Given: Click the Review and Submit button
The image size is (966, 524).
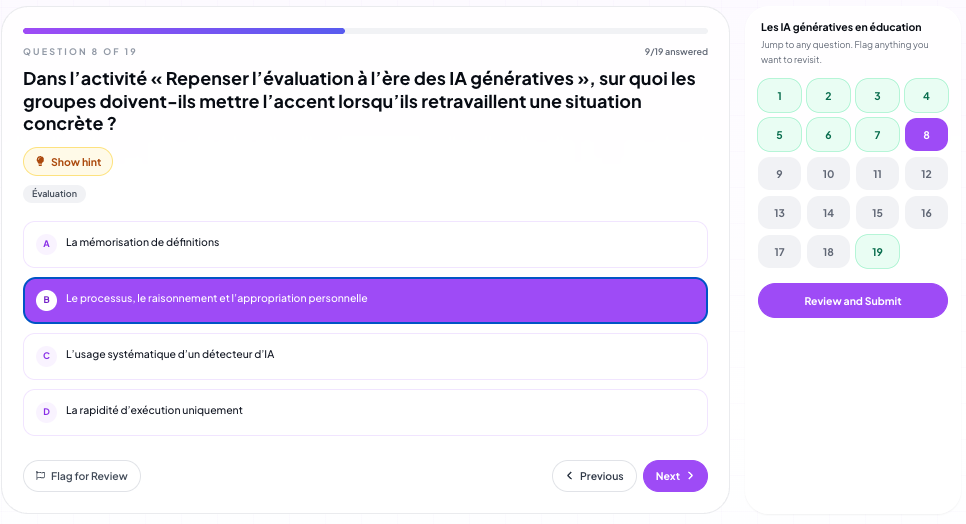Looking at the screenshot, I should (853, 300).
